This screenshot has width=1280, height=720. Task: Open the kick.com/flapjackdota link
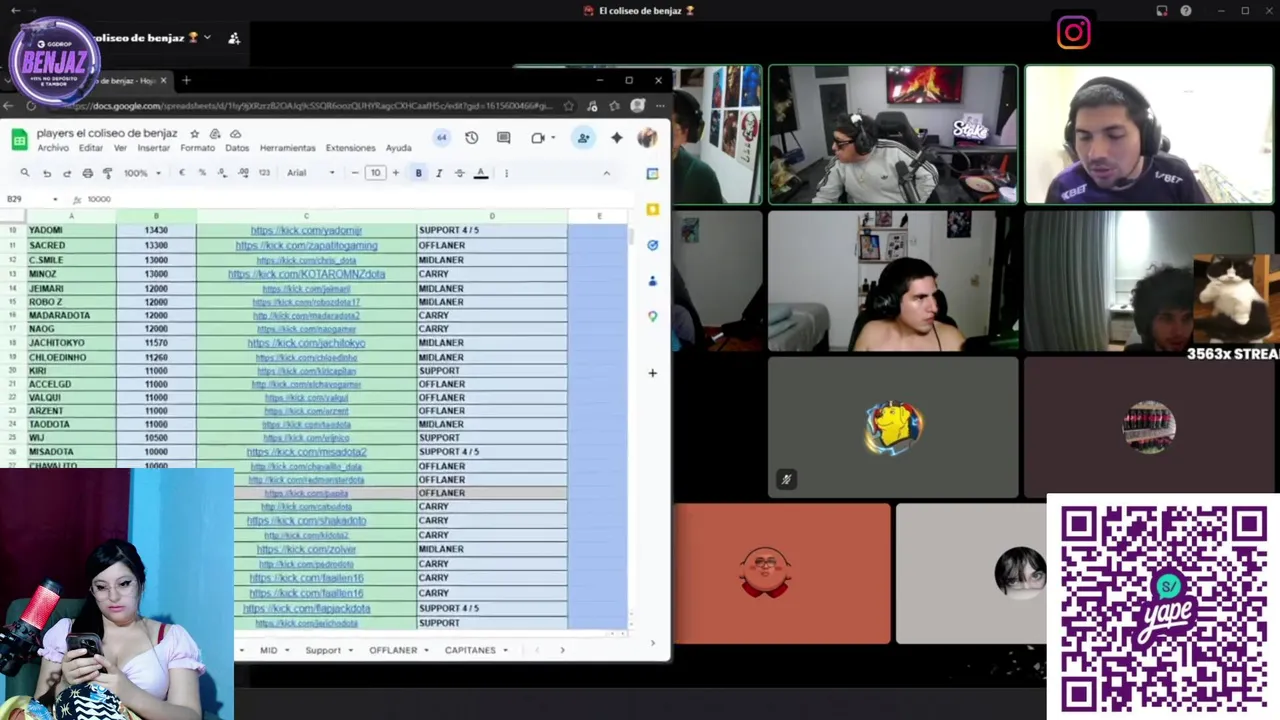point(306,608)
